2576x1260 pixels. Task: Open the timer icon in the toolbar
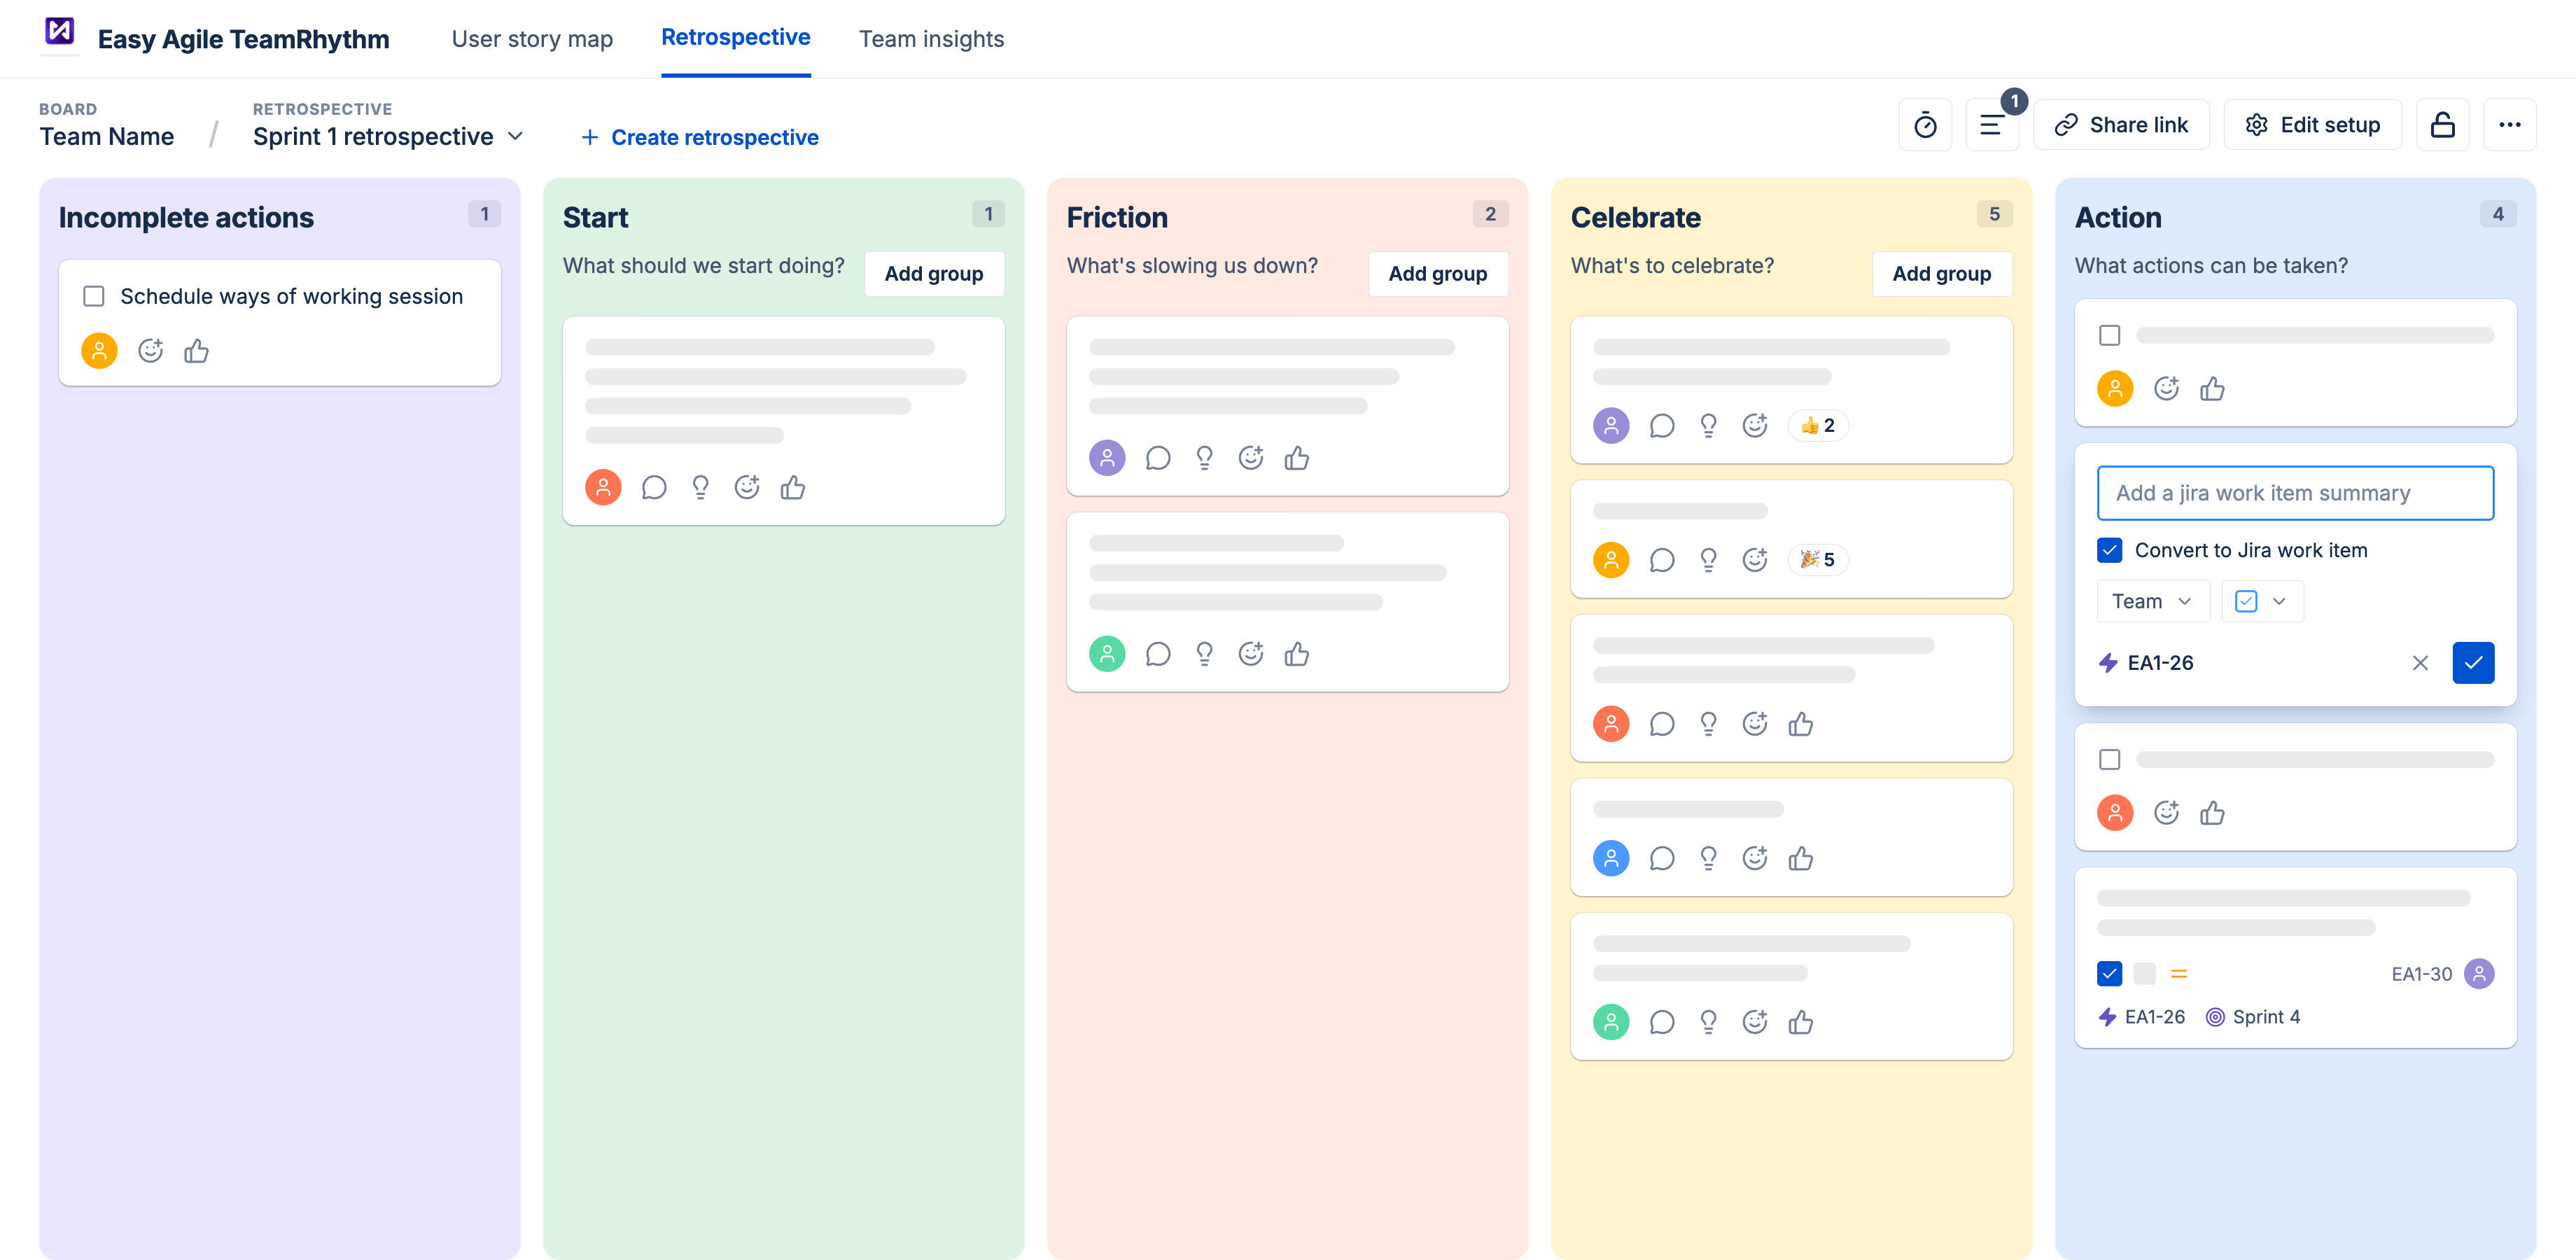point(1925,125)
